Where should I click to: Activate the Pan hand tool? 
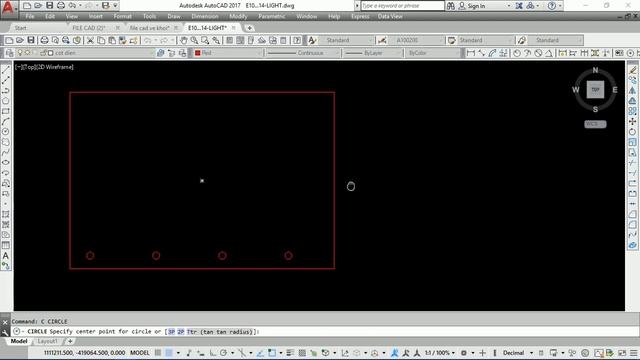coord(184,40)
